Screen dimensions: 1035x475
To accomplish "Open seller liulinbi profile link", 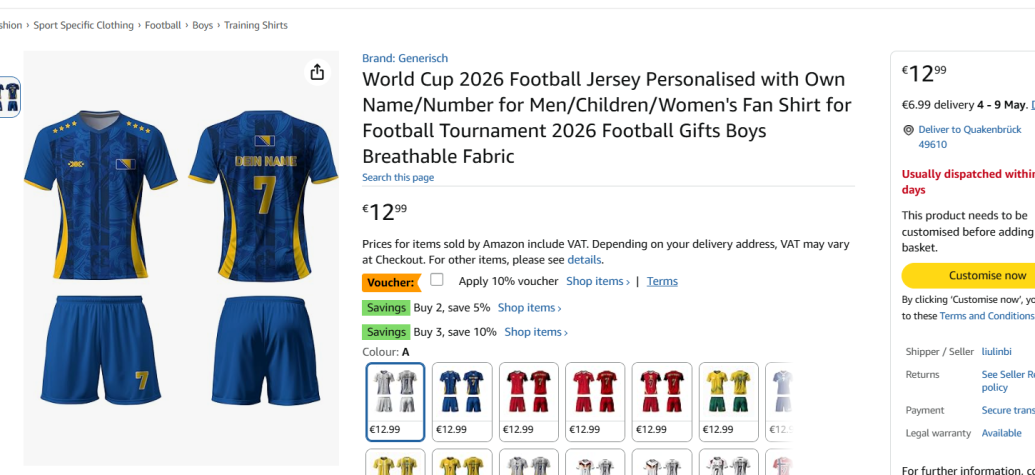I will (996, 352).
